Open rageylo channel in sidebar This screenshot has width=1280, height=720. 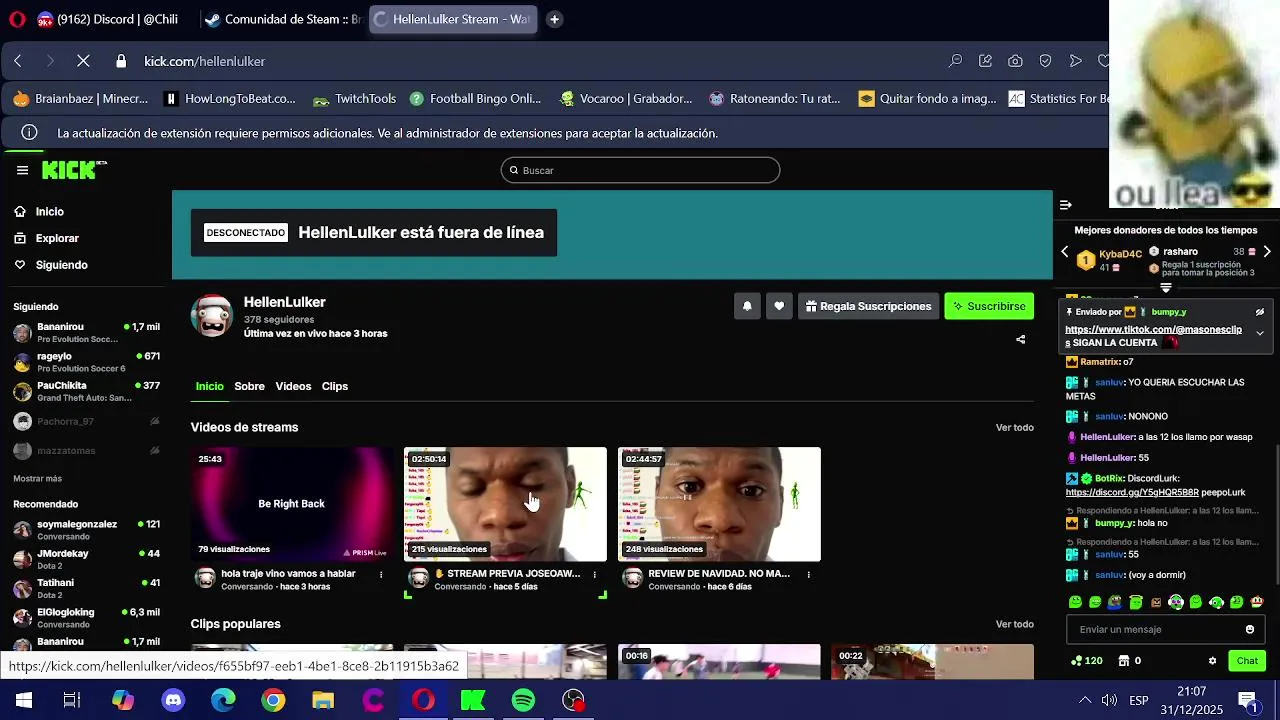click(86, 362)
